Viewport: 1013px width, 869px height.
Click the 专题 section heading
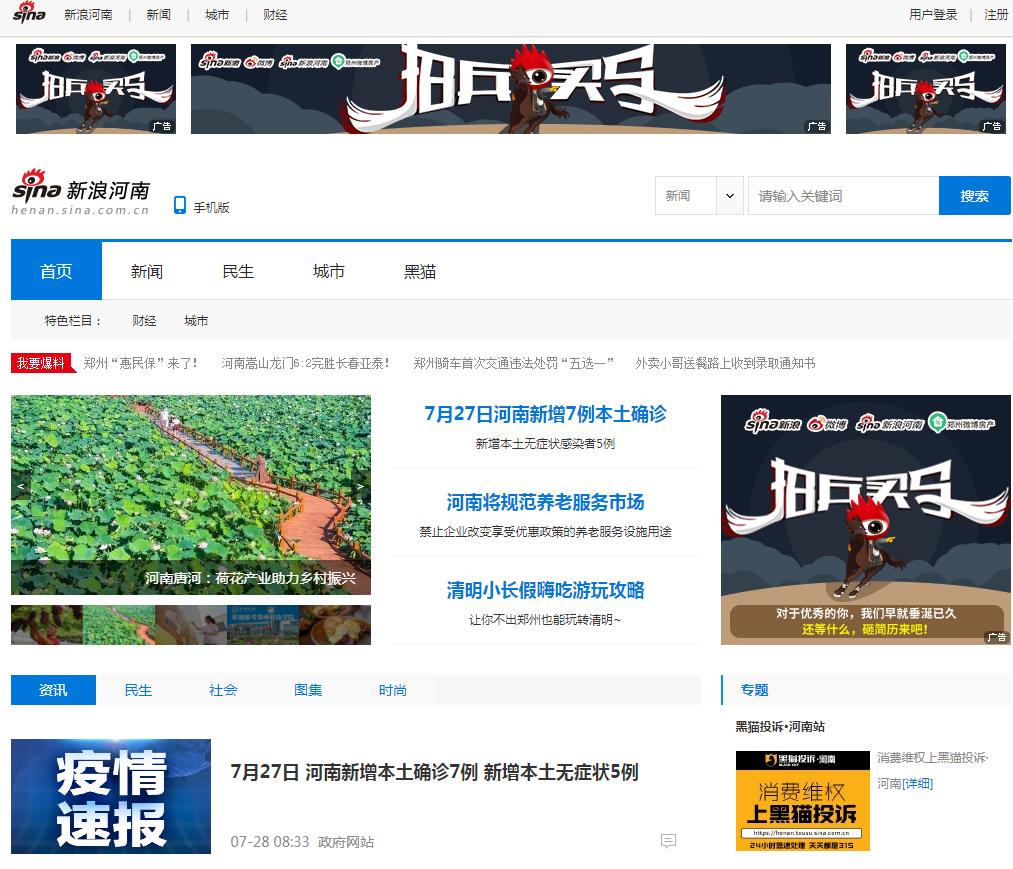755,690
